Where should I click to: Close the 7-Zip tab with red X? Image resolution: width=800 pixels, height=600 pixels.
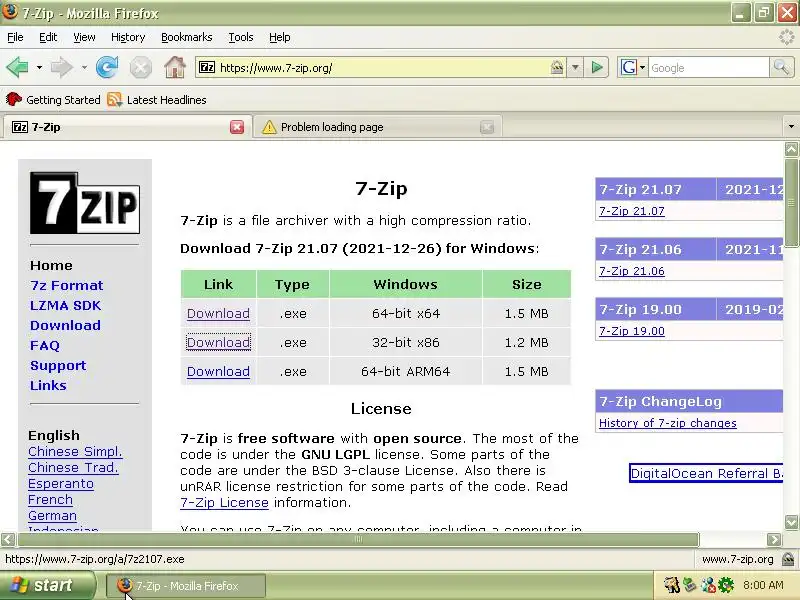pyautogui.click(x=237, y=127)
